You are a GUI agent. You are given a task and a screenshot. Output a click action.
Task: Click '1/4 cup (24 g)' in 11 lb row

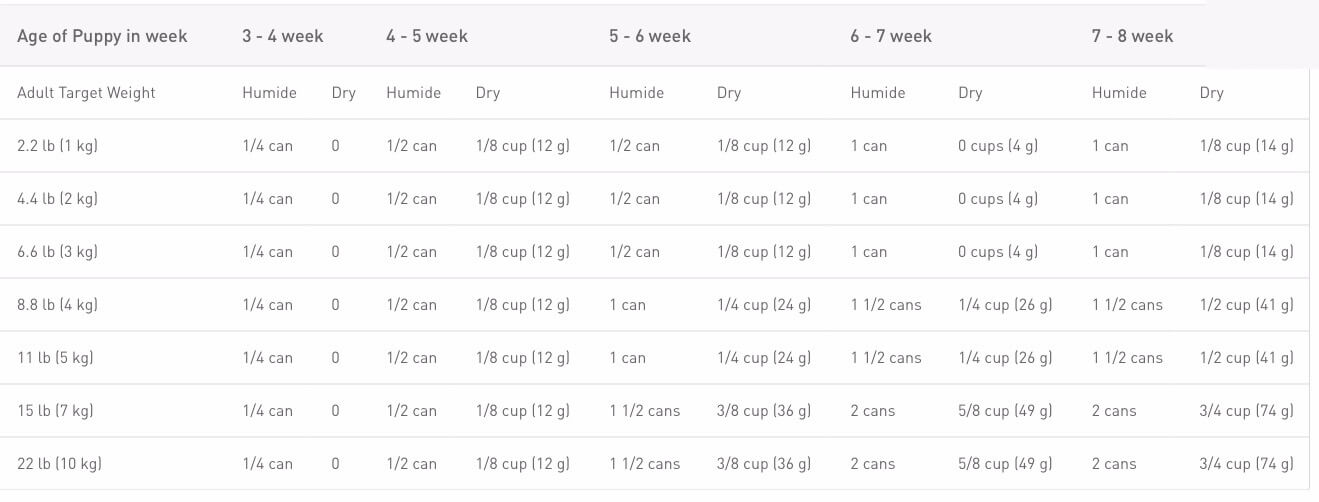point(764,358)
